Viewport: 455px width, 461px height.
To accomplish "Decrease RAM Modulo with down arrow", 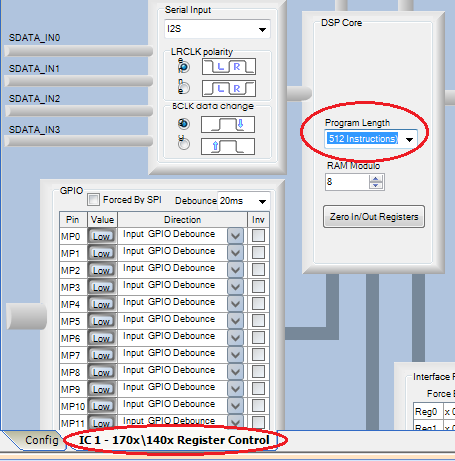I will point(376,185).
